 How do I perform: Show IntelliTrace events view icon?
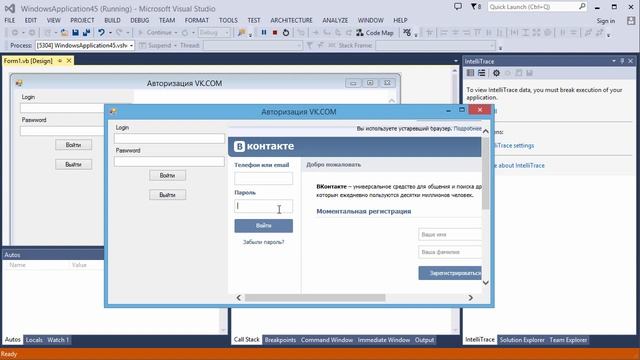(470, 73)
